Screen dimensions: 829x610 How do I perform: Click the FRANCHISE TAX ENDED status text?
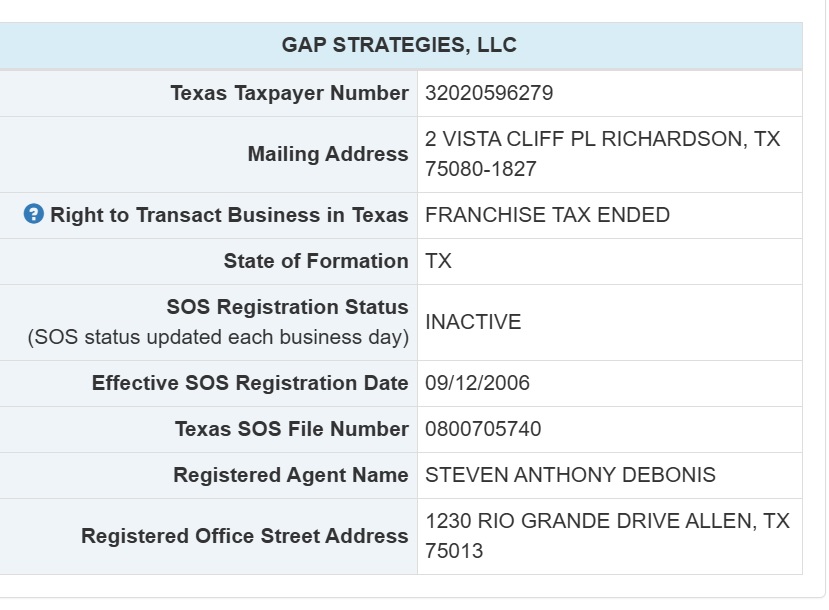(x=547, y=215)
